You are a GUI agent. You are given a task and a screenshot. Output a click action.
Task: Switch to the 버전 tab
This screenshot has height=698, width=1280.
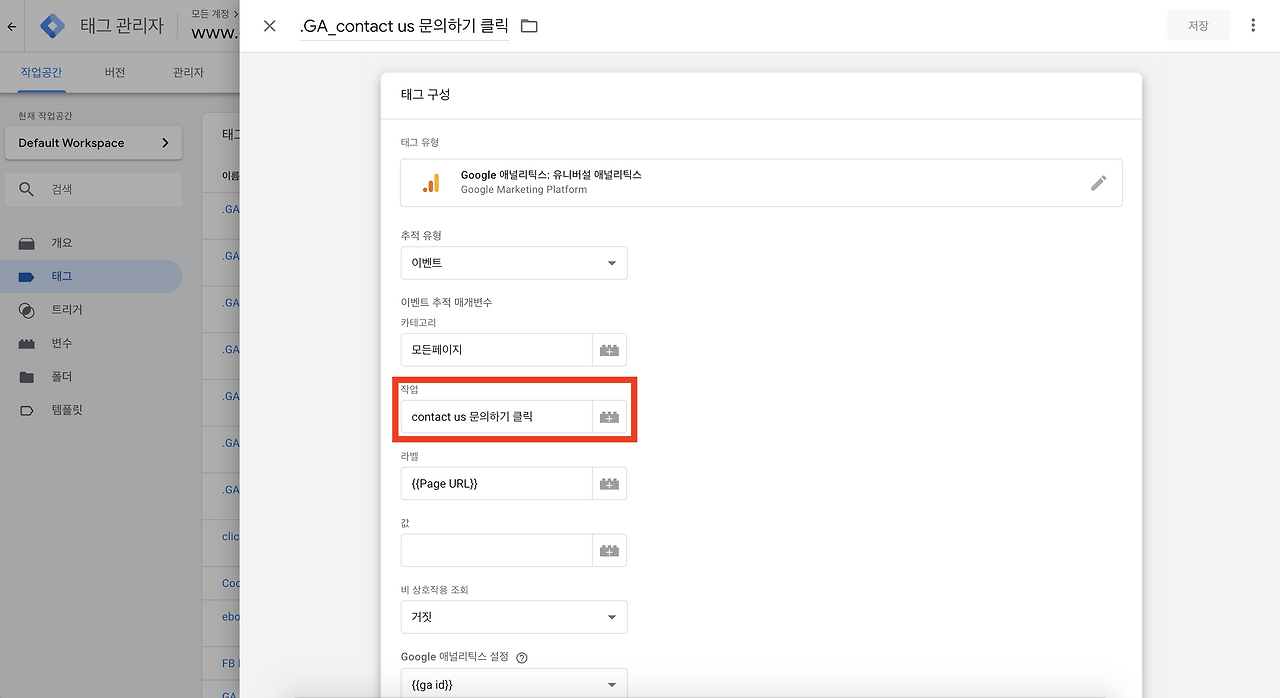tap(115, 72)
